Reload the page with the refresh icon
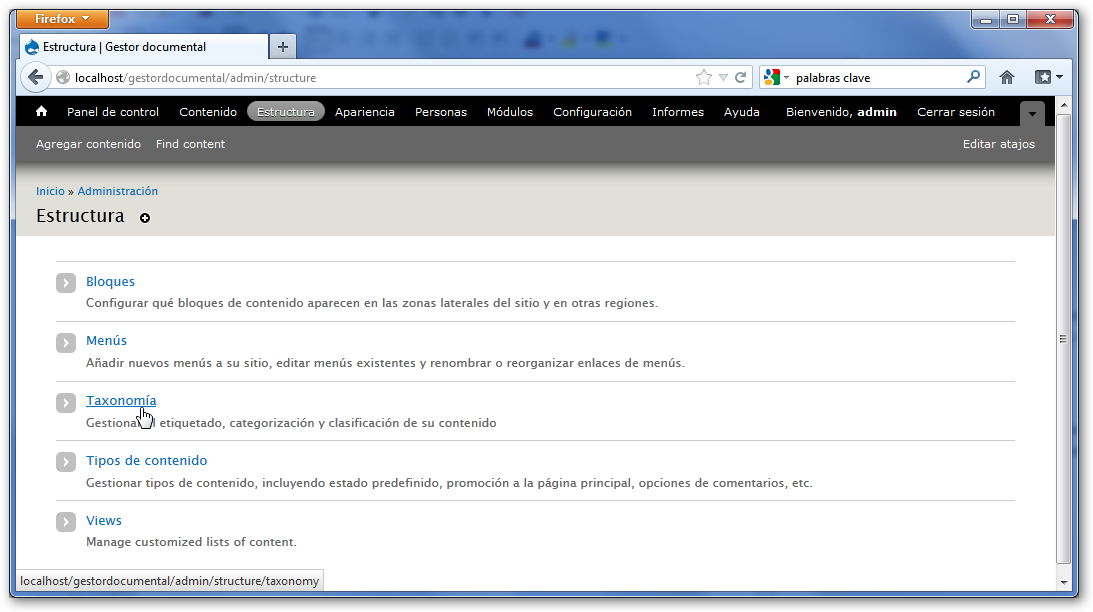Screen dimensions: 1093x612 point(742,77)
